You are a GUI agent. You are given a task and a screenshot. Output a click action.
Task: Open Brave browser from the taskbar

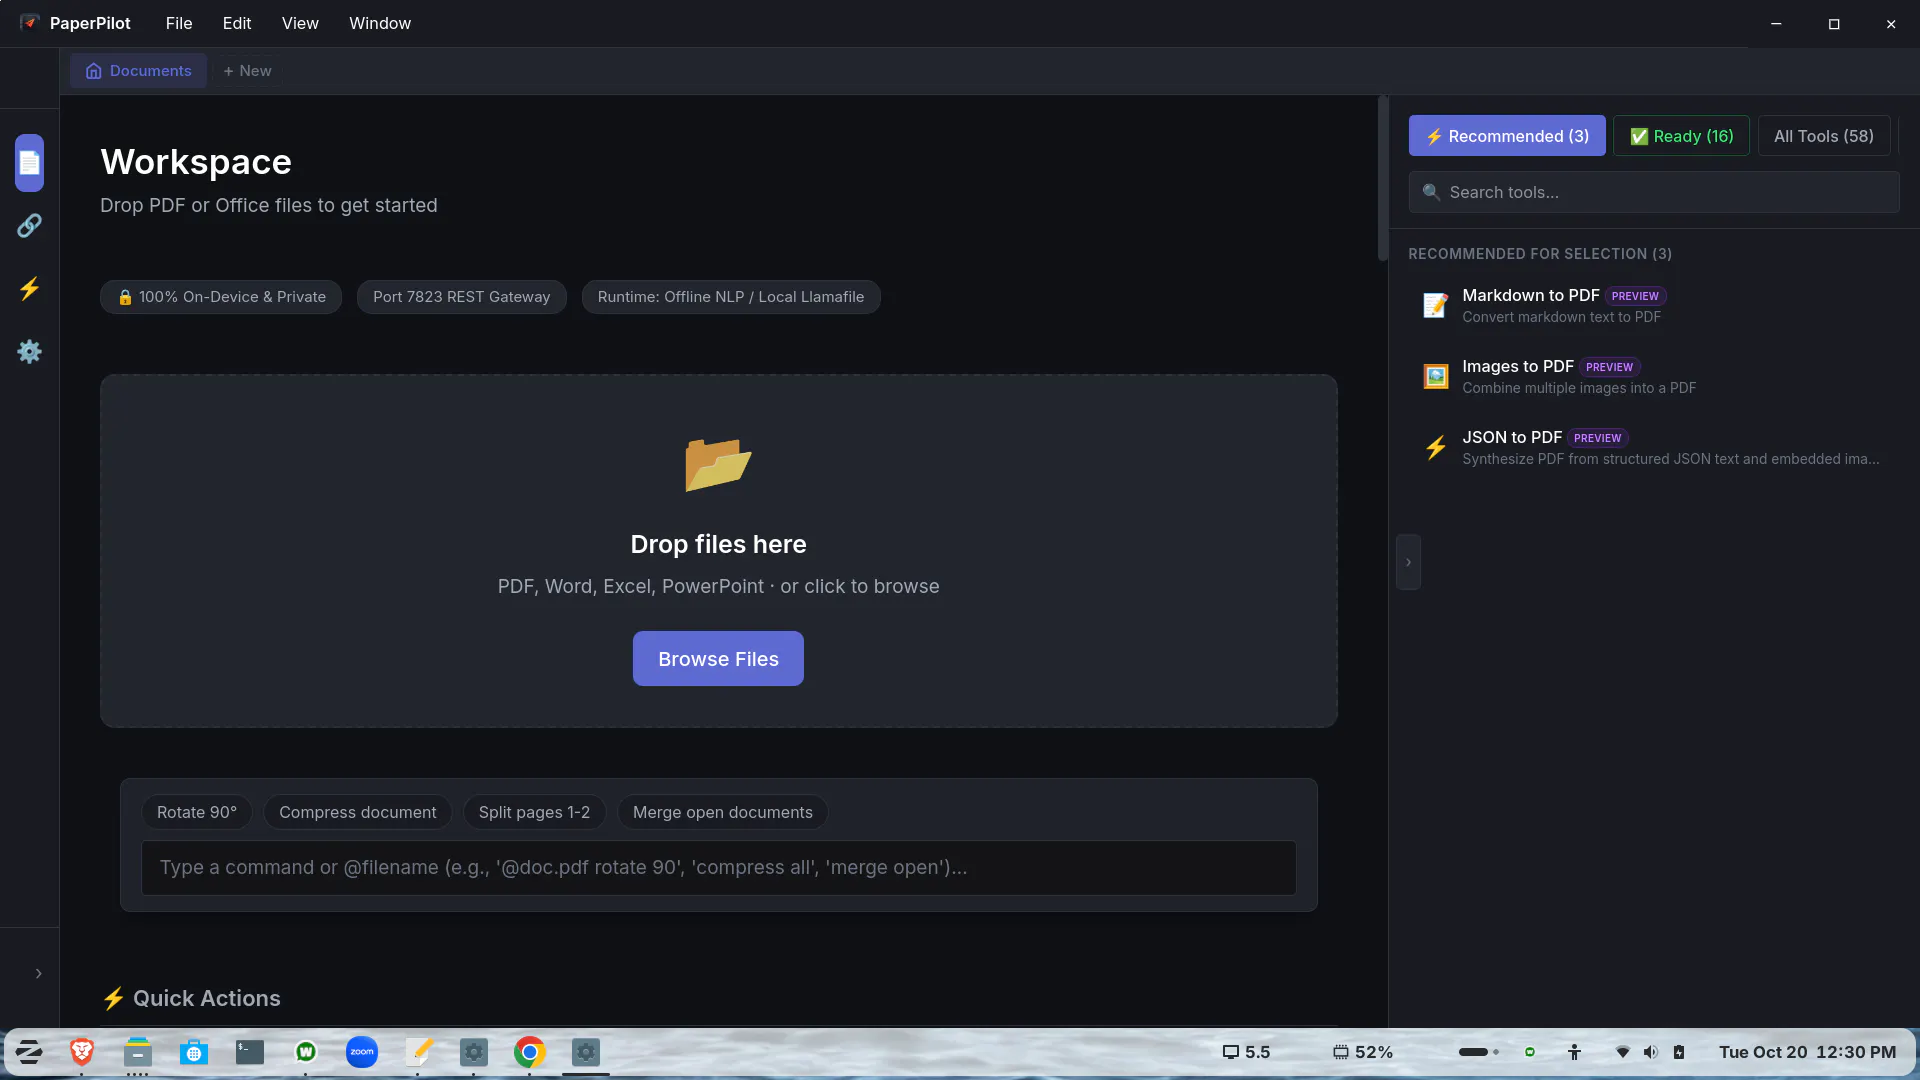coord(82,1052)
